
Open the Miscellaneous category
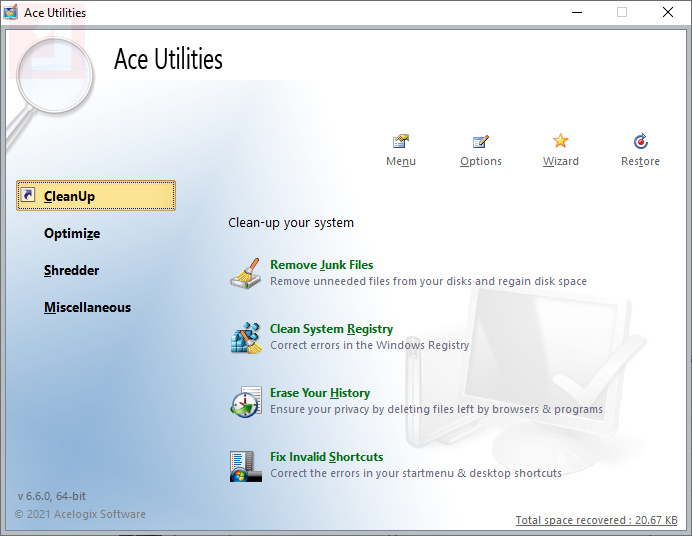point(87,307)
